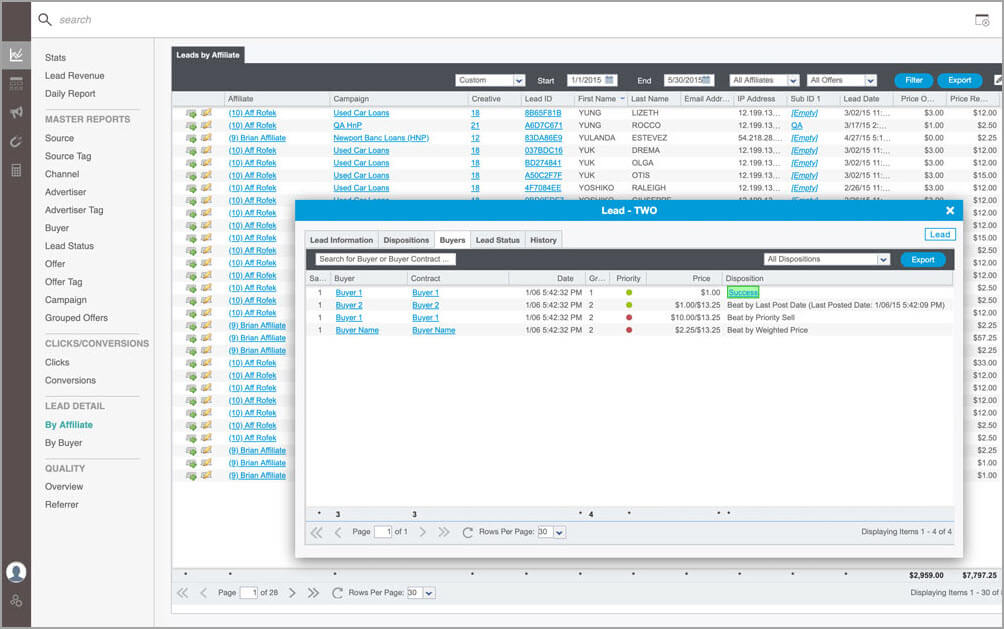Image resolution: width=1004 pixels, height=629 pixels.
Task: Switch to the Lead Status tab
Action: 497,240
